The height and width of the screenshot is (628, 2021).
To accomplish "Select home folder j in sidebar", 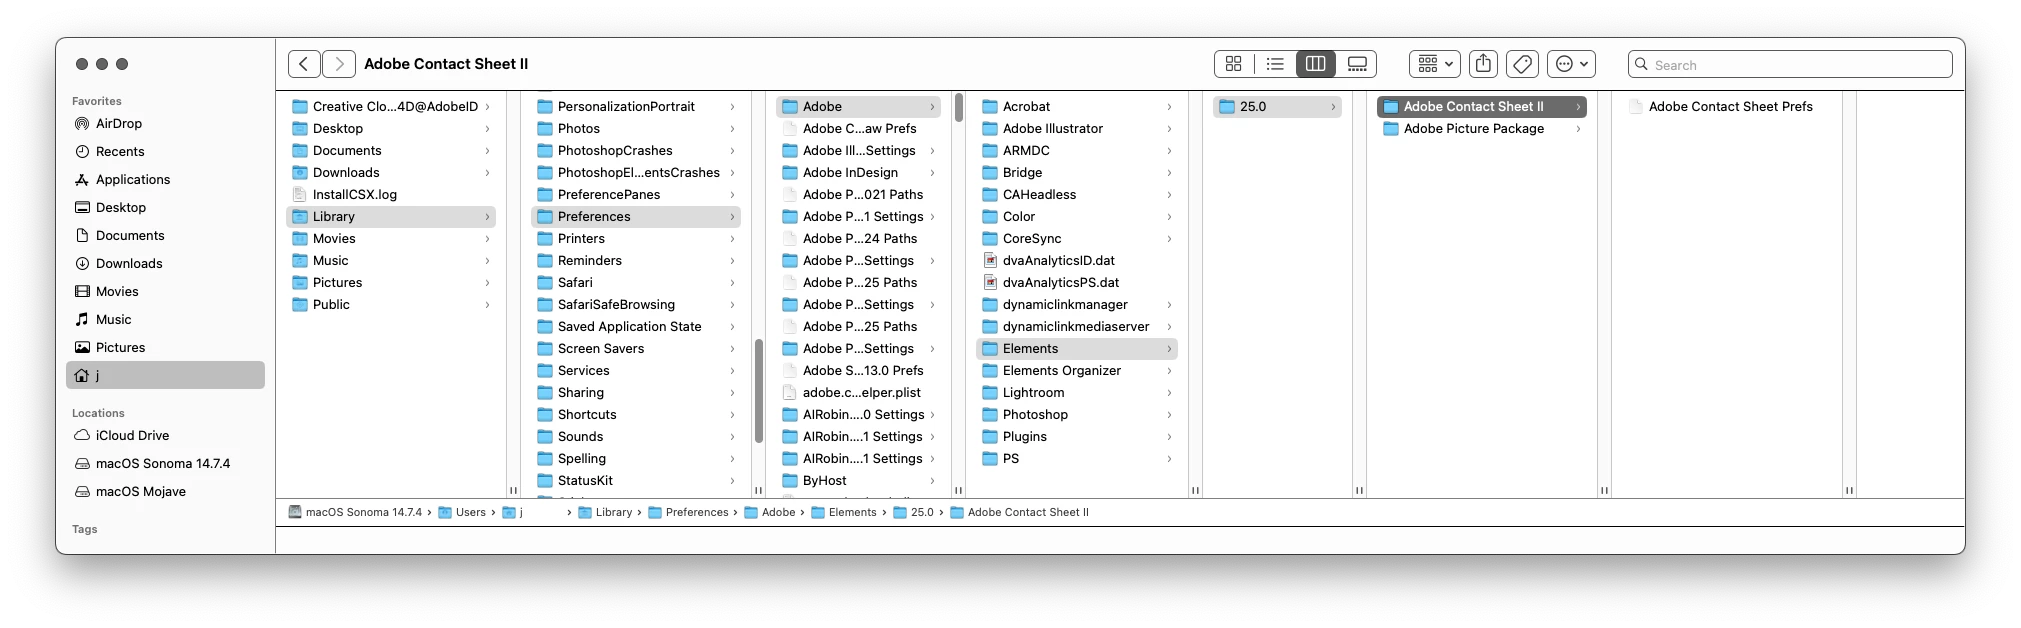I will (x=165, y=376).
